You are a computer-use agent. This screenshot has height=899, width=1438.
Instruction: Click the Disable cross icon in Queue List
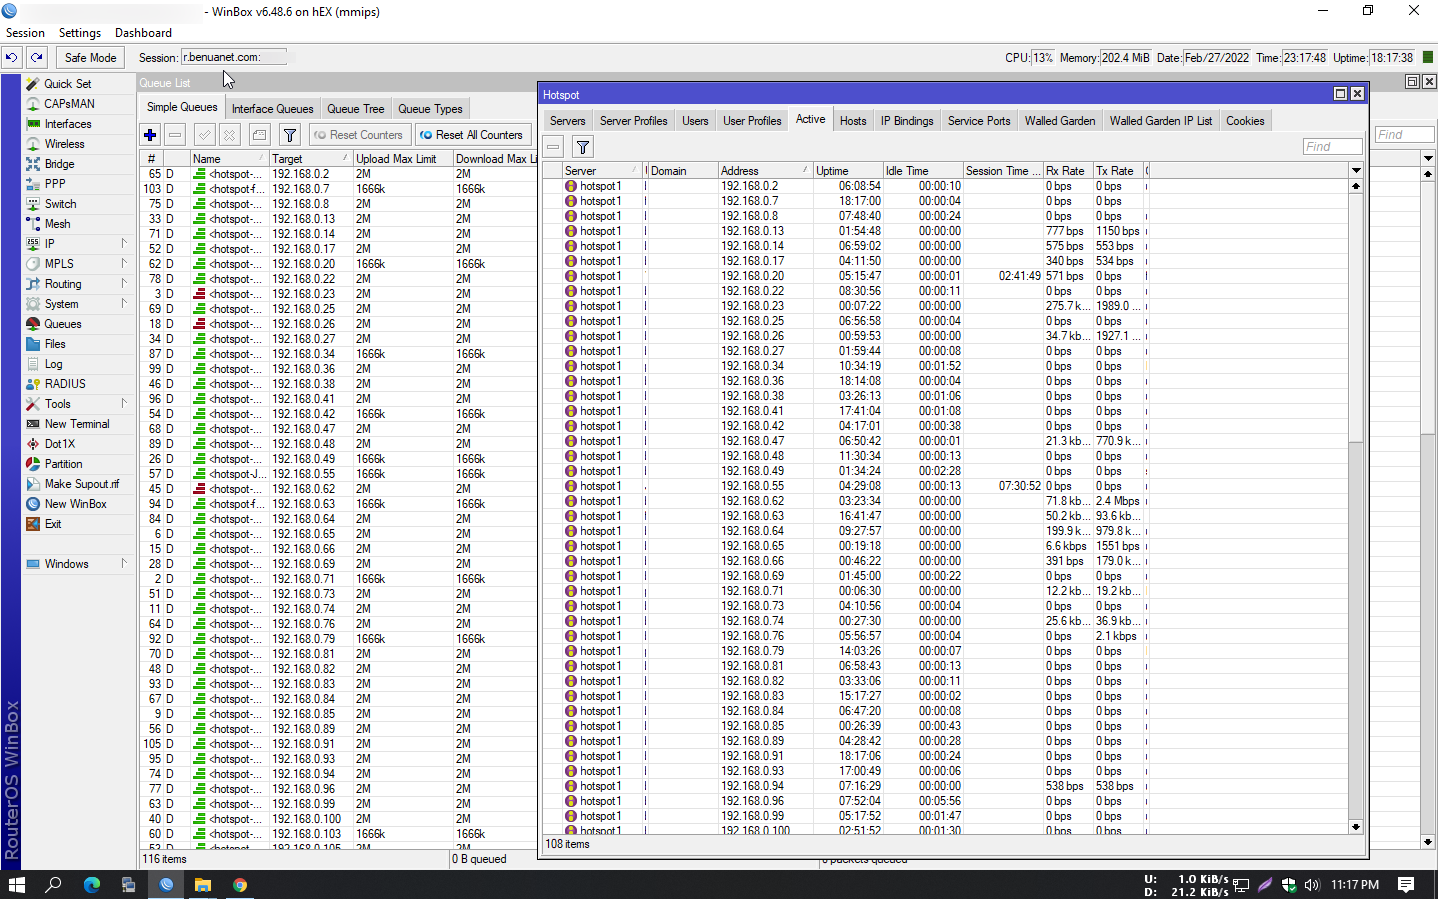[230, 135]
